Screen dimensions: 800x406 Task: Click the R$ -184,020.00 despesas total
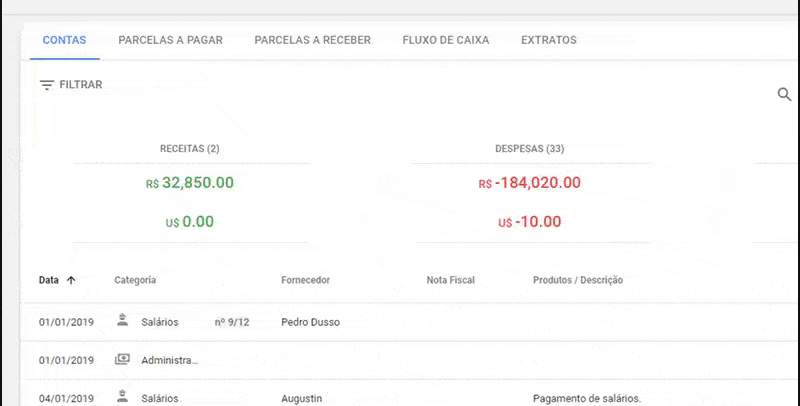529,183
